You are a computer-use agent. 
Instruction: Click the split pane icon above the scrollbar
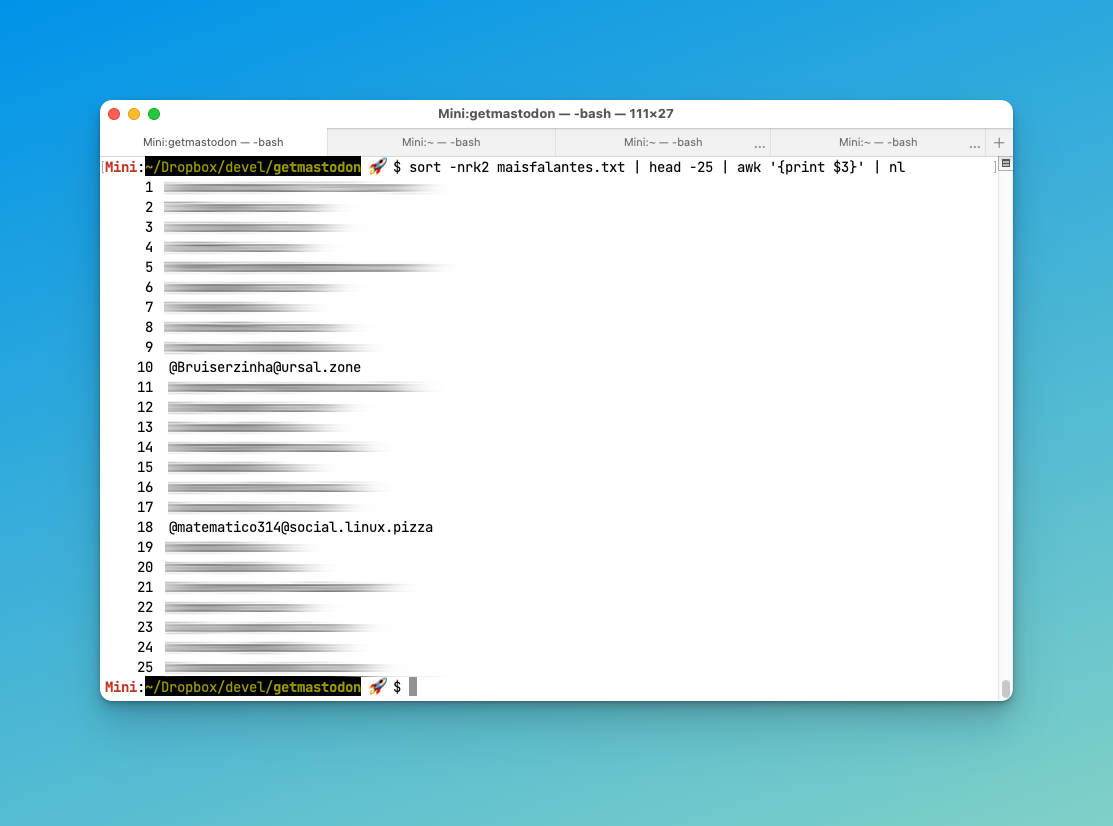tap(1005, 163)
